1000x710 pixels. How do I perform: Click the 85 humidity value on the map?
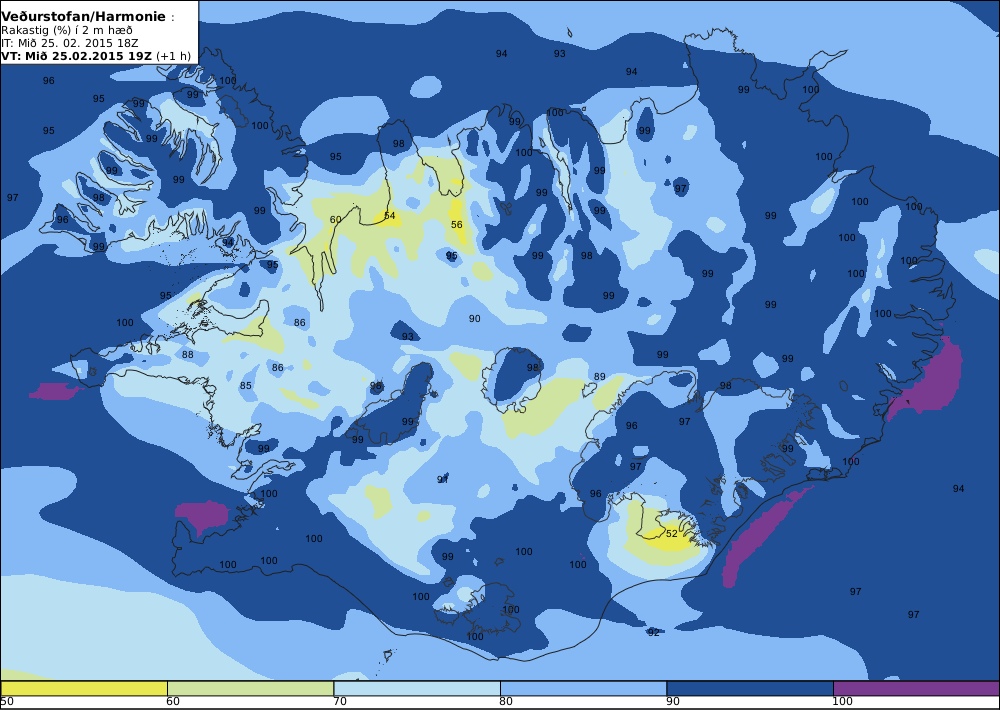[246, 385]
